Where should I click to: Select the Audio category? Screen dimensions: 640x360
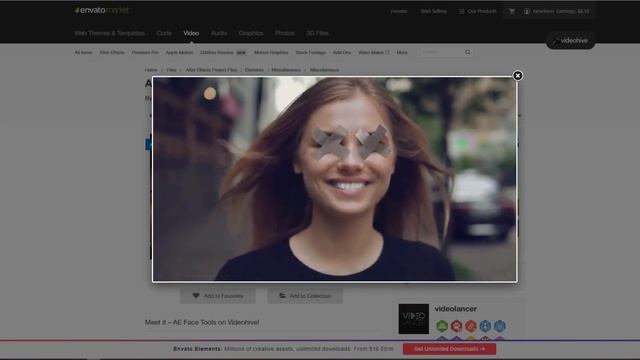pos(219,33)
